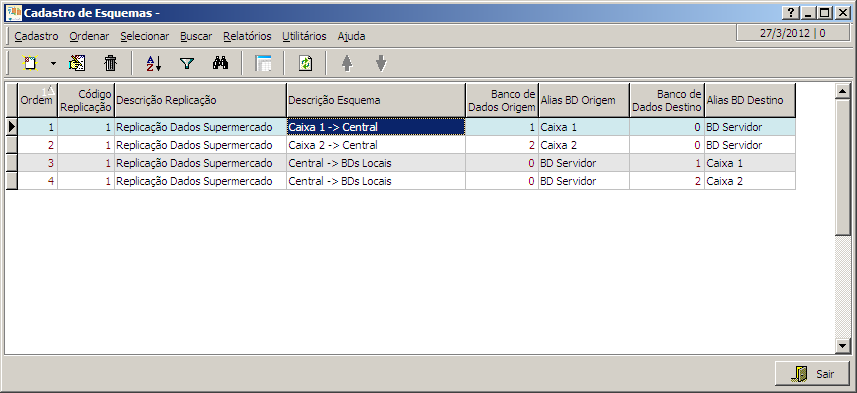Click the Move Up arrow icon

click(x=347, y=63)
